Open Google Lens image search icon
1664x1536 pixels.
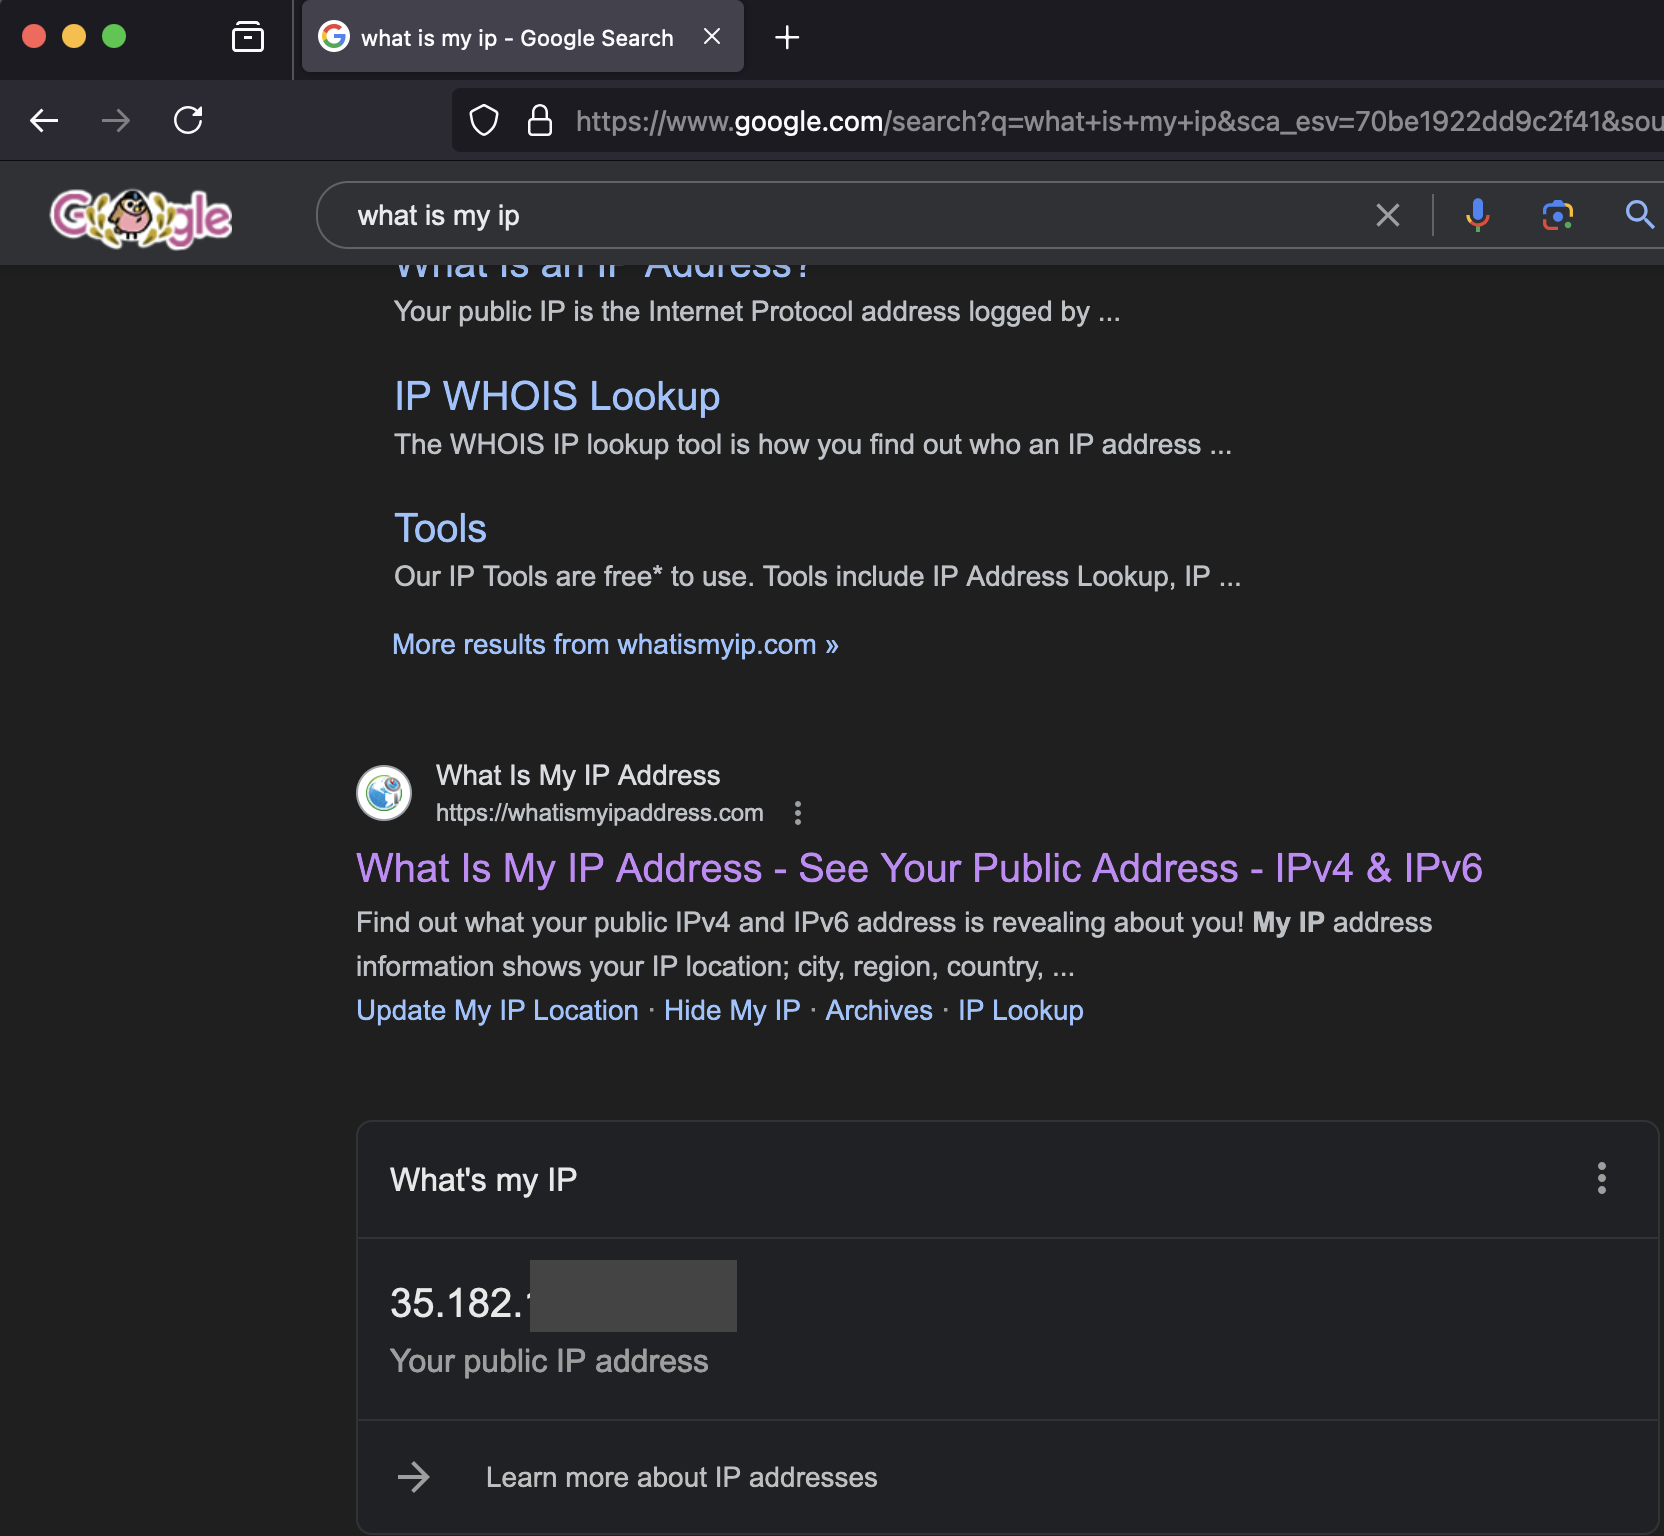pos(1557,215)
